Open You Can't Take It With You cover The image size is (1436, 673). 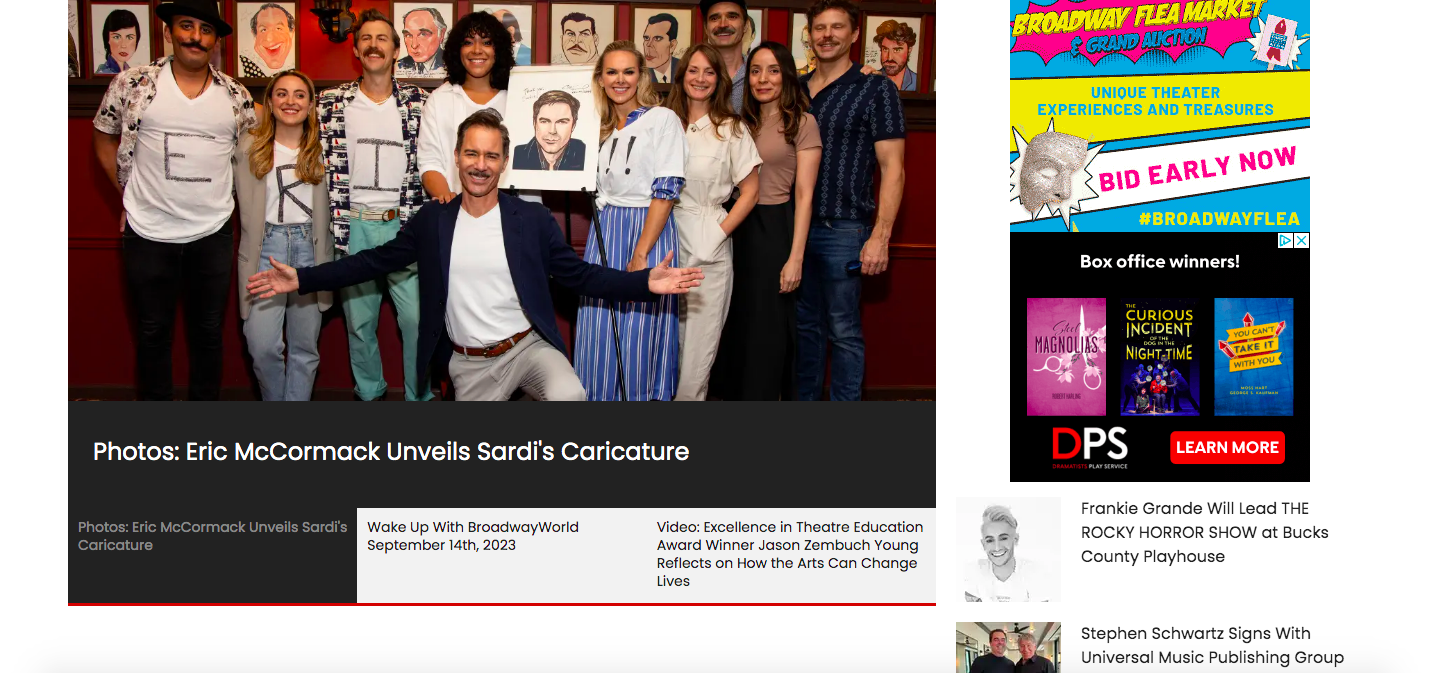point(1254,356)
